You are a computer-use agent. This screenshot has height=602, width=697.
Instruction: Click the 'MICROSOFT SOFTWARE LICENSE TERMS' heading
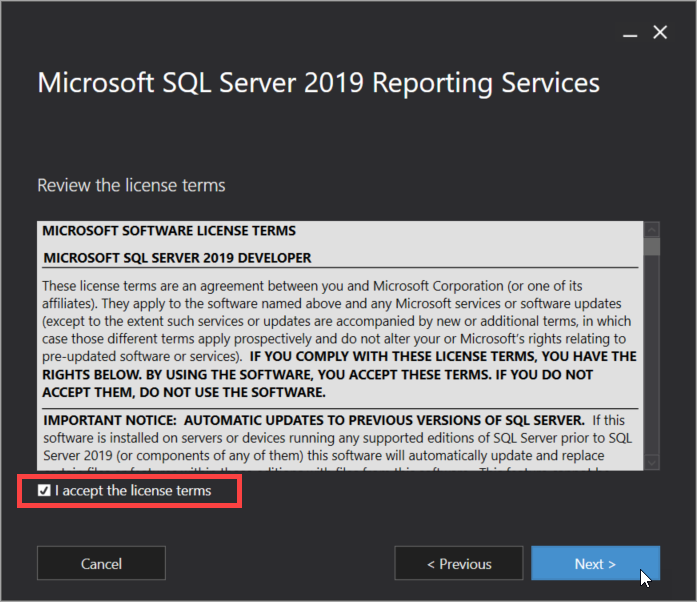169,231
